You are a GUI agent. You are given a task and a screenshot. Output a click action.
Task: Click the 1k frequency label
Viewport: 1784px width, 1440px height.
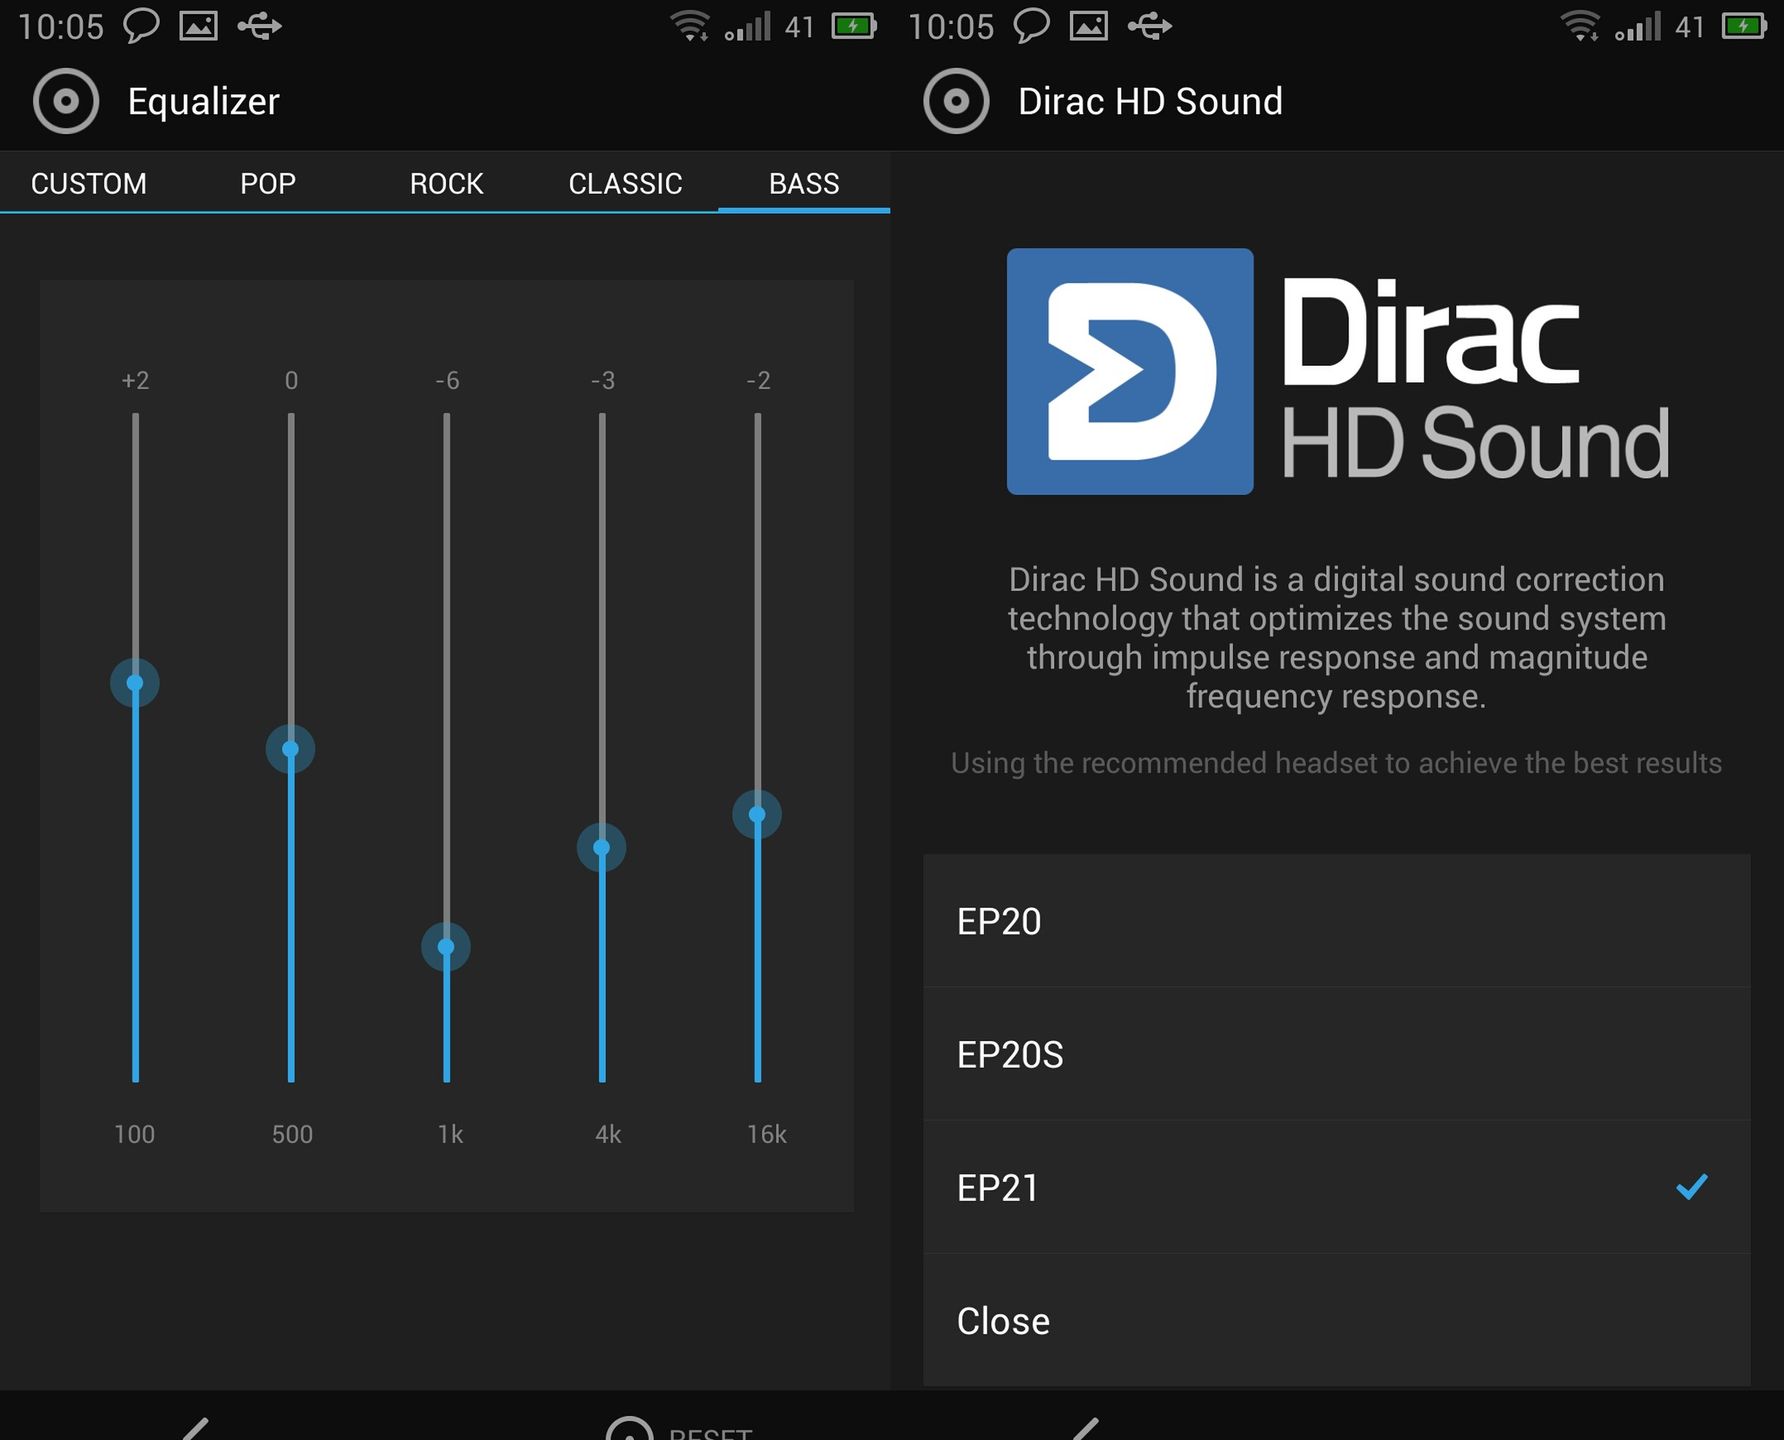point(450,1134)
